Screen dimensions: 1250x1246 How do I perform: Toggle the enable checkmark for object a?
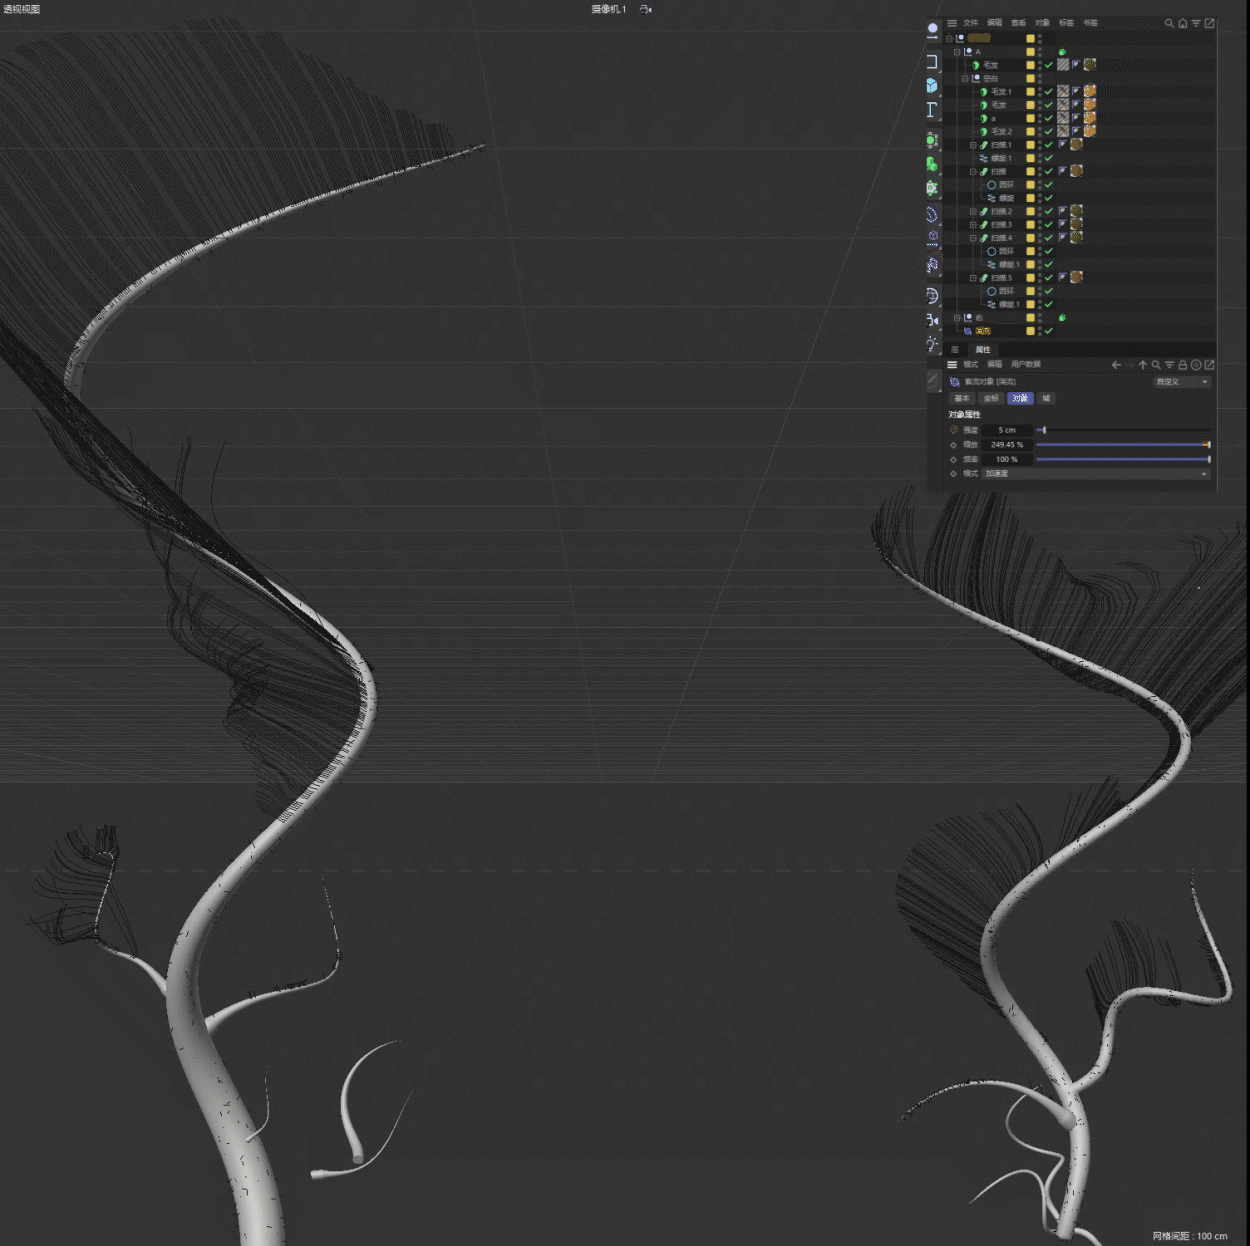tap(1048, 118)
